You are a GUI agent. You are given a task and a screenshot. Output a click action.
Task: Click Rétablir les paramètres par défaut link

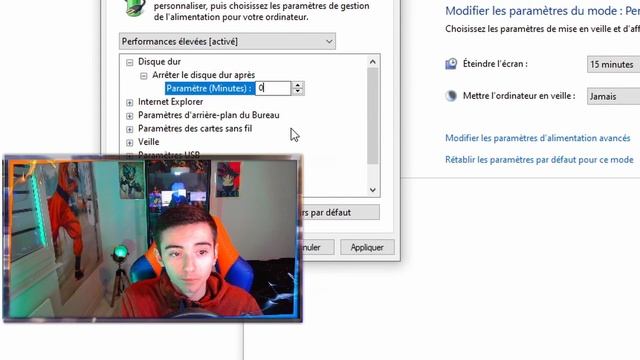point(539,160)
